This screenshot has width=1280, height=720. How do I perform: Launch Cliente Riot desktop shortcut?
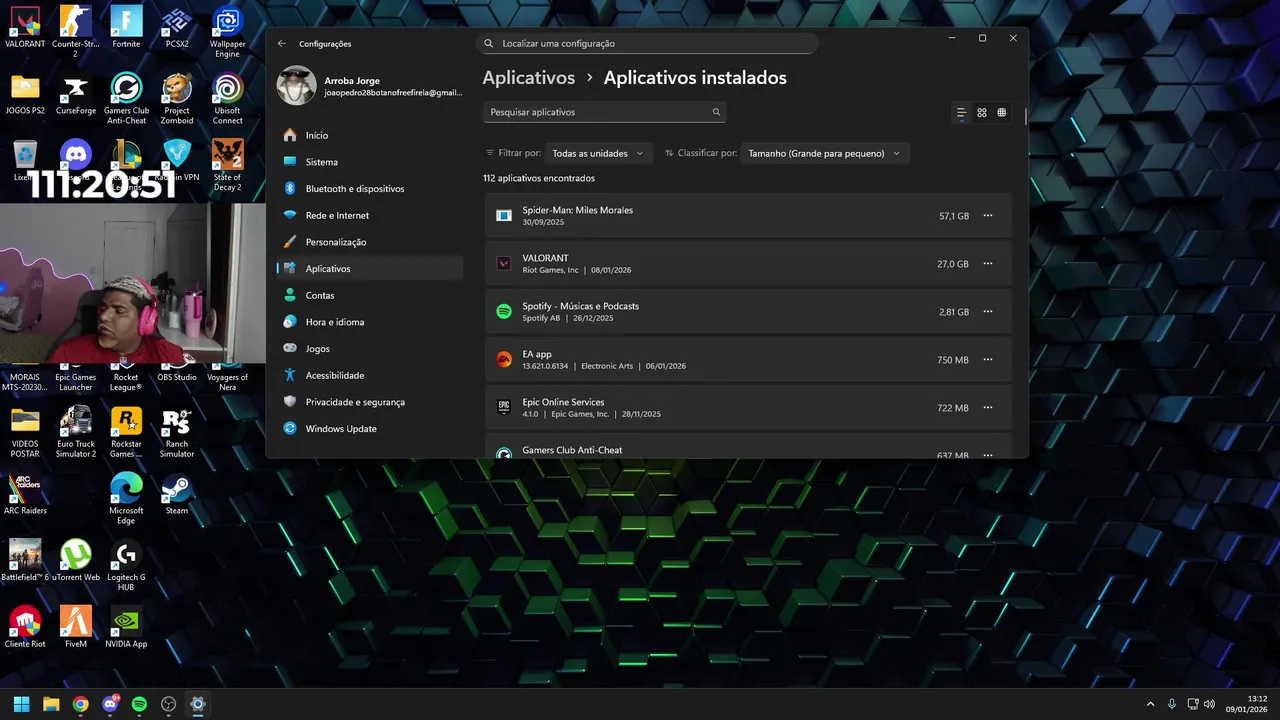click(x=25, y=627)
